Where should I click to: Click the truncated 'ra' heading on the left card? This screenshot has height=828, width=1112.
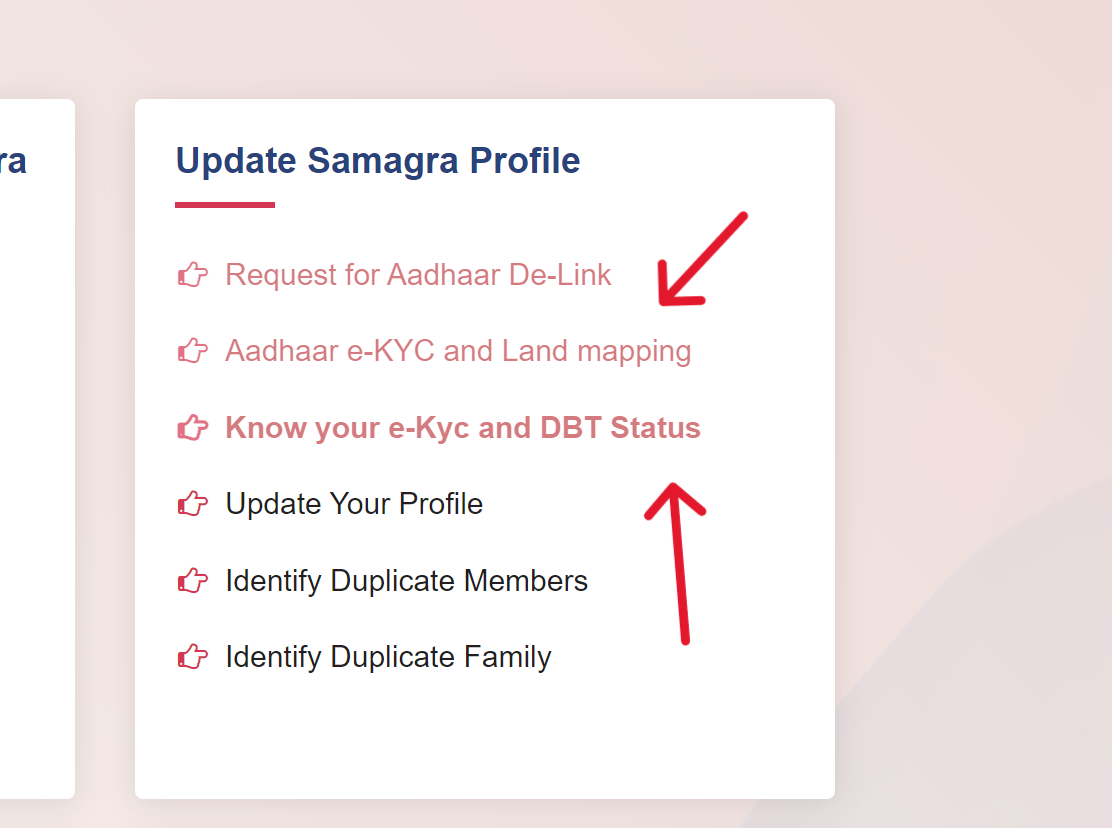coord(14,160)
